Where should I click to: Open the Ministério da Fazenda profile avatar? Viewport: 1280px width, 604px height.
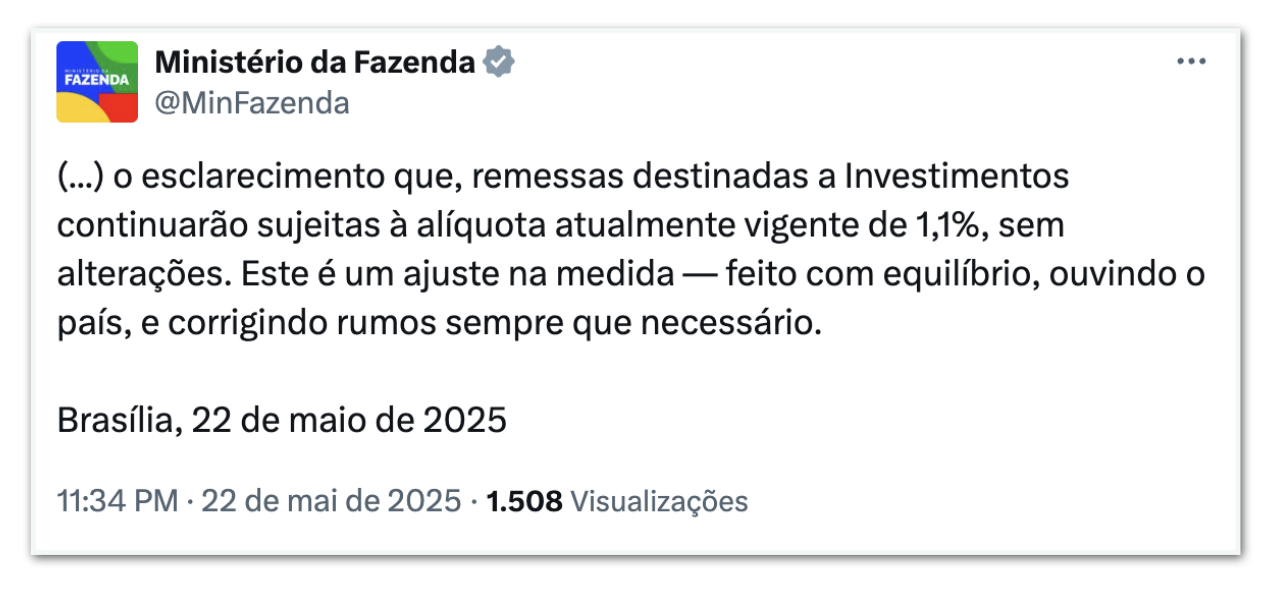click(97, 82)
